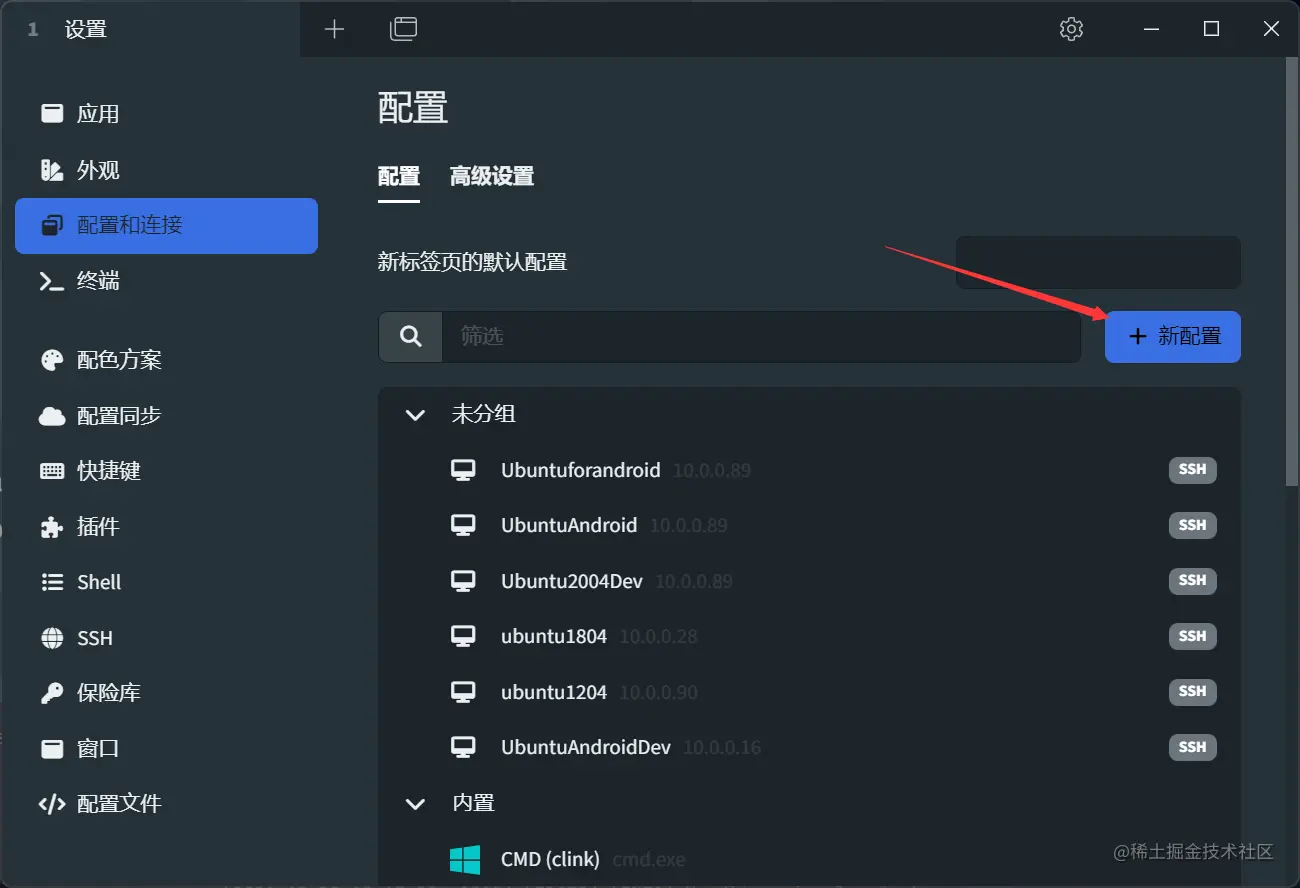1300x888 pixels.
Task: Select the Ubuntu2004Dev profile
Action: coord(809,581)
